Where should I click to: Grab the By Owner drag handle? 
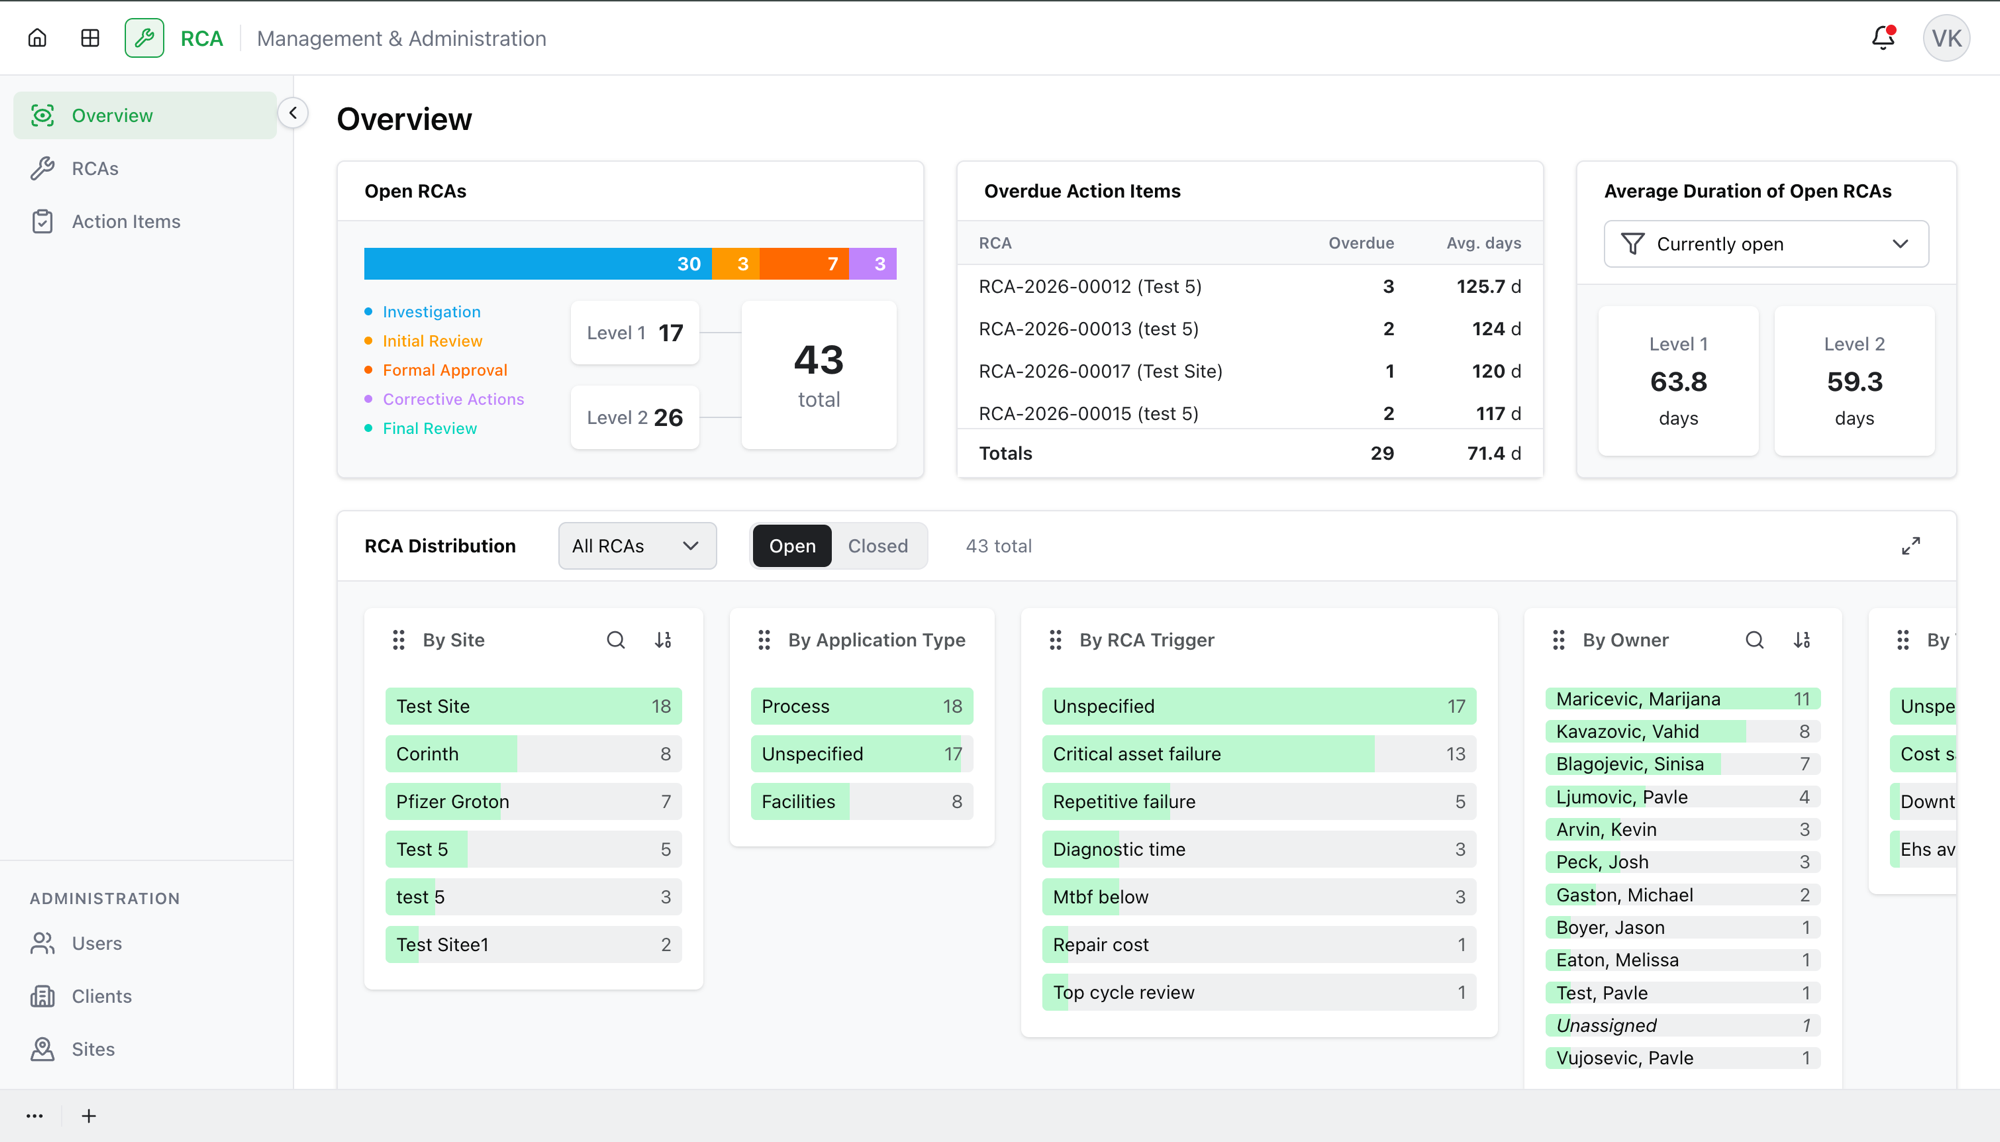click(1559, 640)
